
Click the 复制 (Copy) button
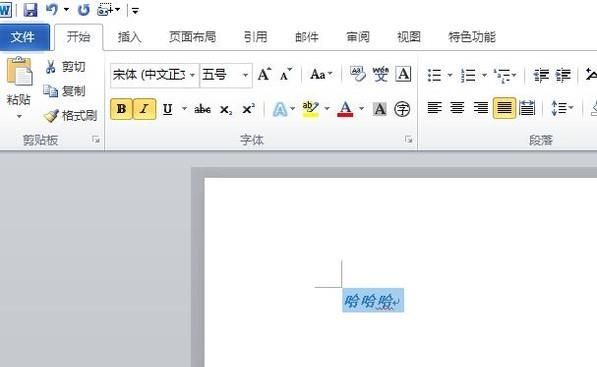[x=65, y=91]
